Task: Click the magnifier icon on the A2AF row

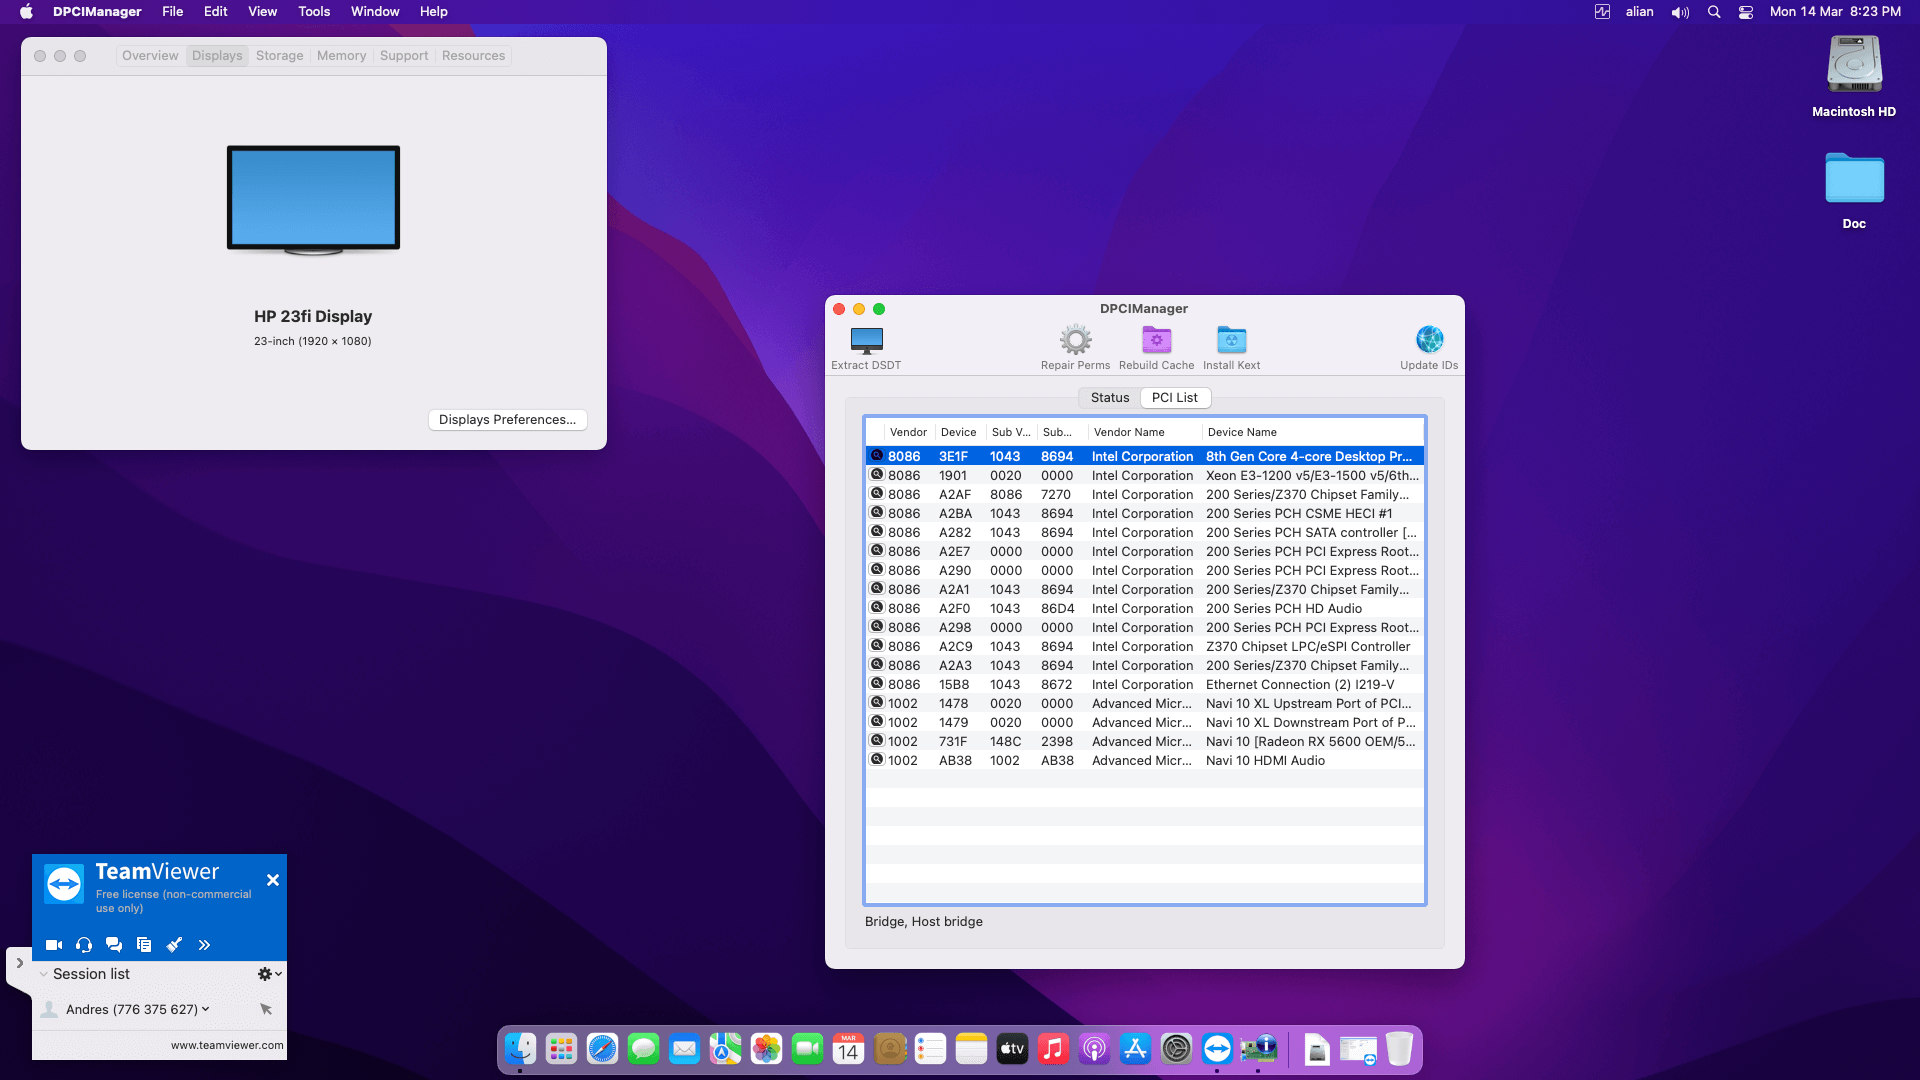Action: (x=877, y=494)
